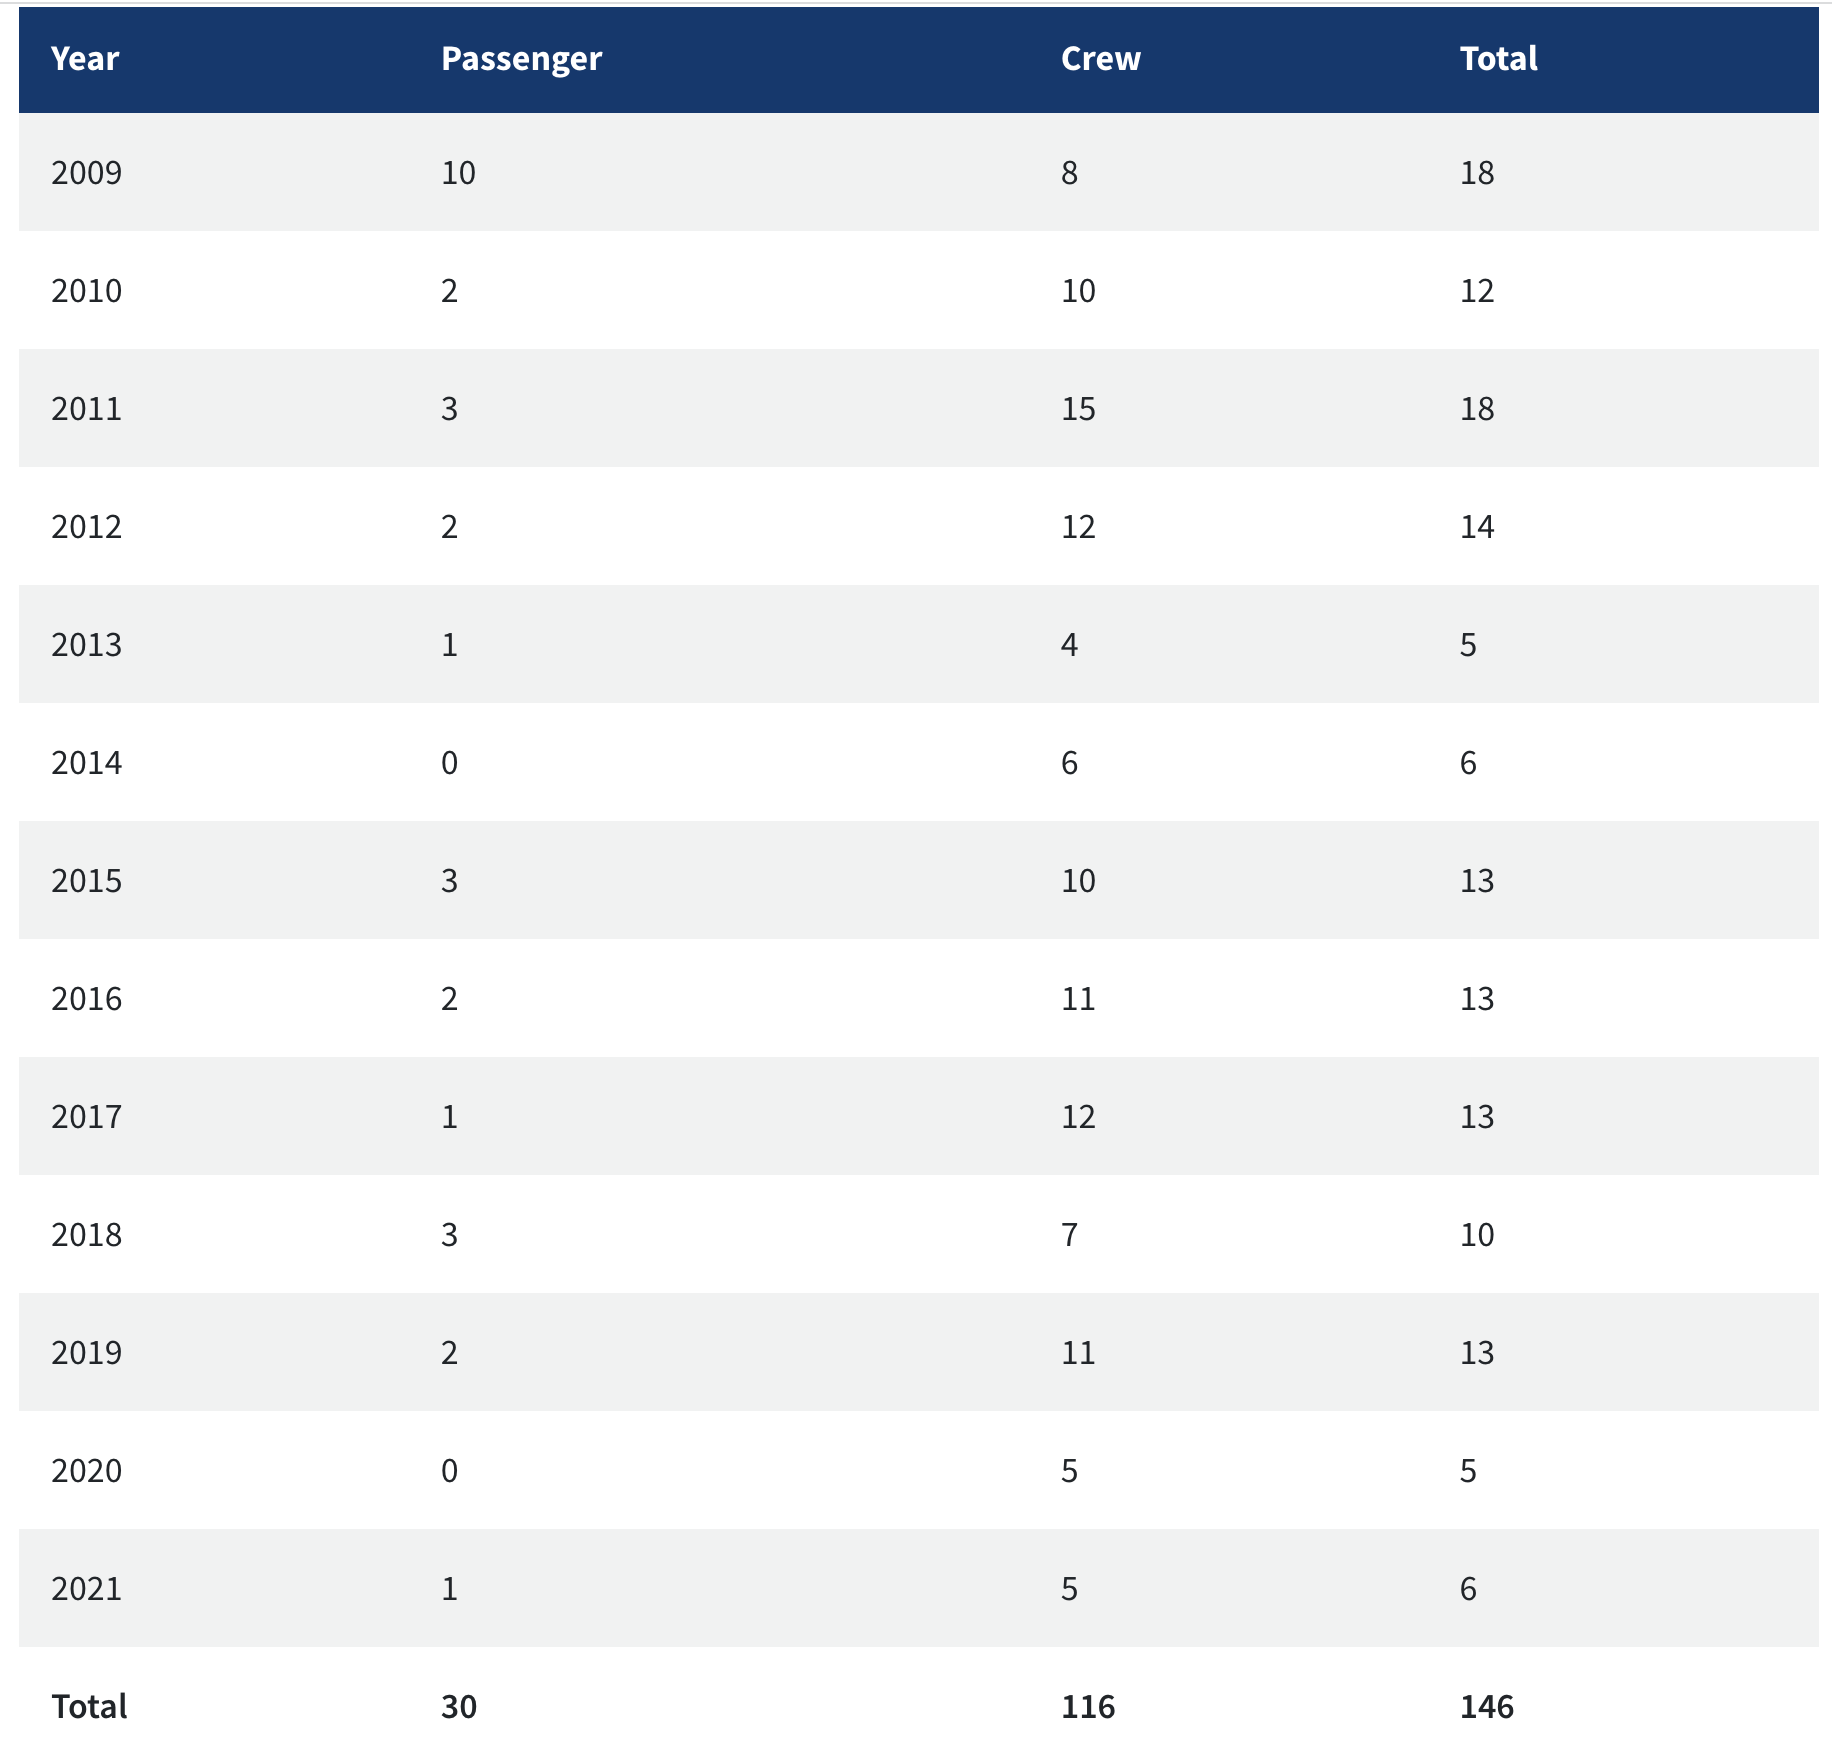Select the 2019 year cell

[x=87, y=1353]
